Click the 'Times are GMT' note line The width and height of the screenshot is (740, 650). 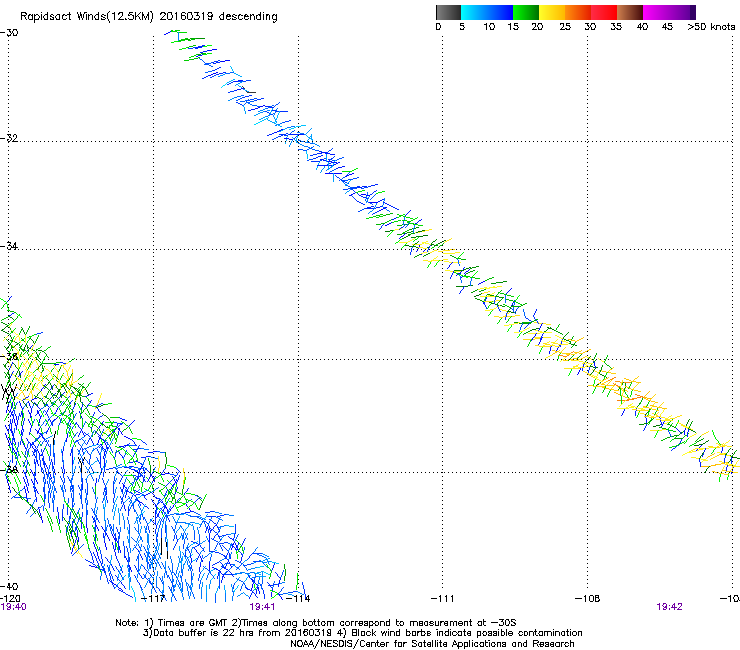click(316, 623)
